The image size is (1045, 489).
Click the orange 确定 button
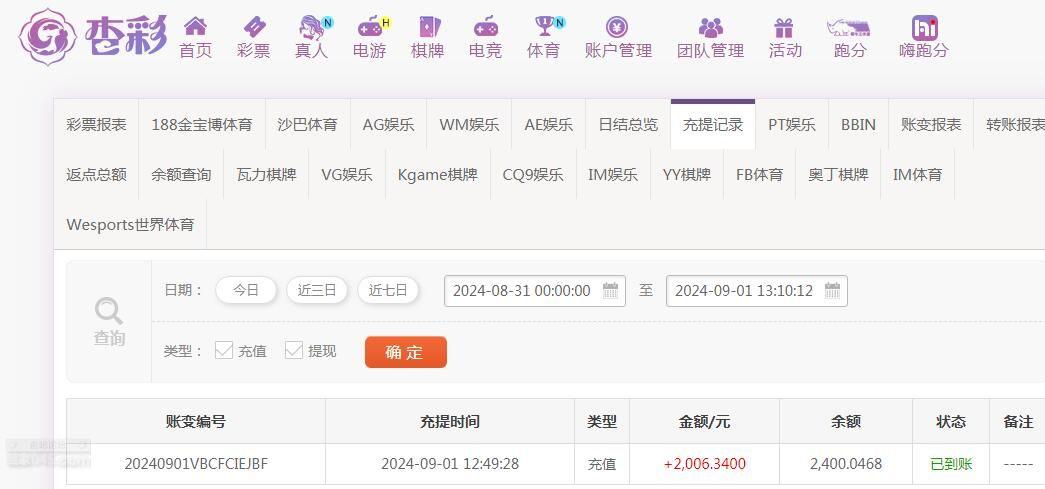click(406, 352)
